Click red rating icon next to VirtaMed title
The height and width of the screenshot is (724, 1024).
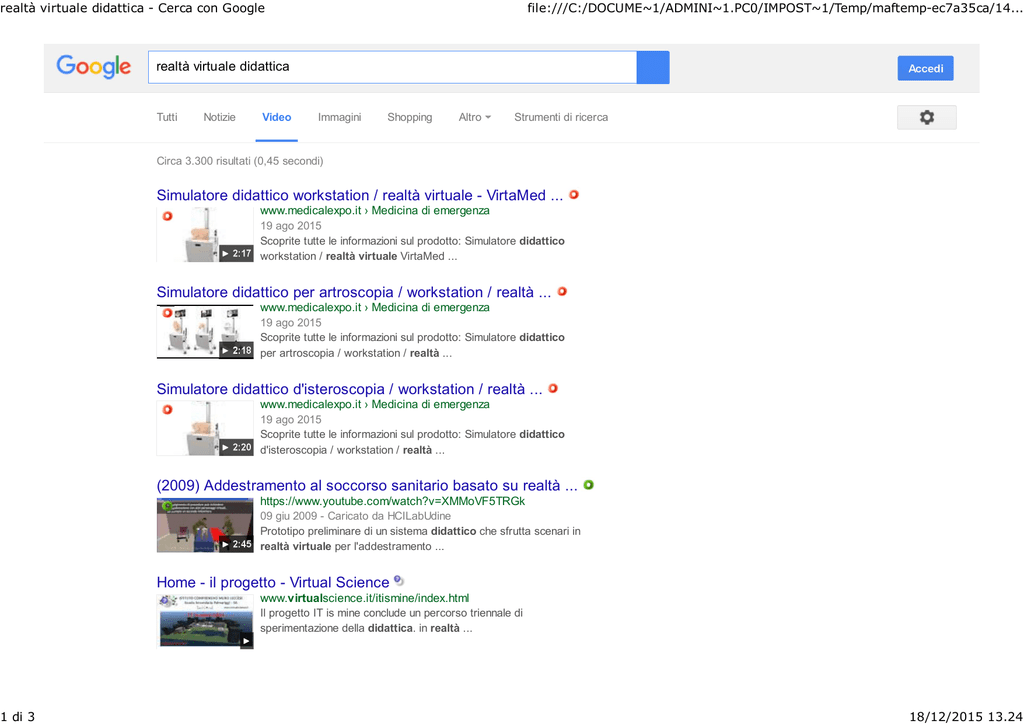point(574,195)
